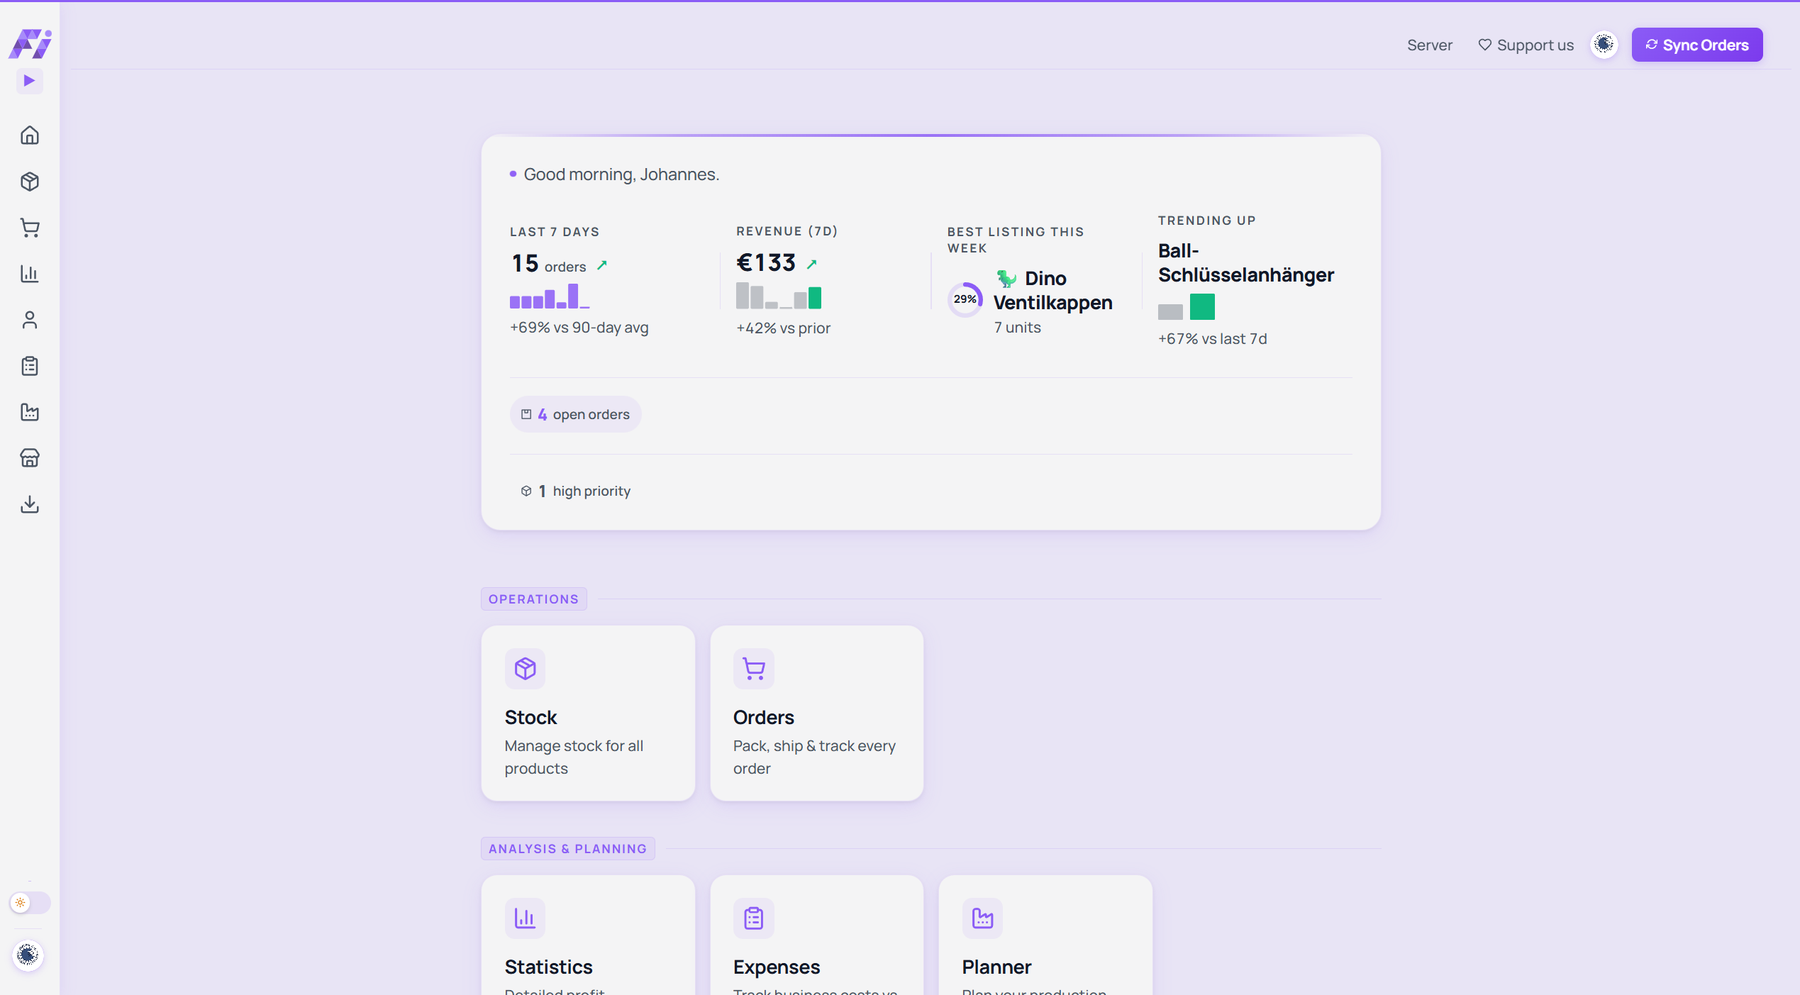Click the Orders card cart icon
1800x995 pixels.
[x=754, y=668]
